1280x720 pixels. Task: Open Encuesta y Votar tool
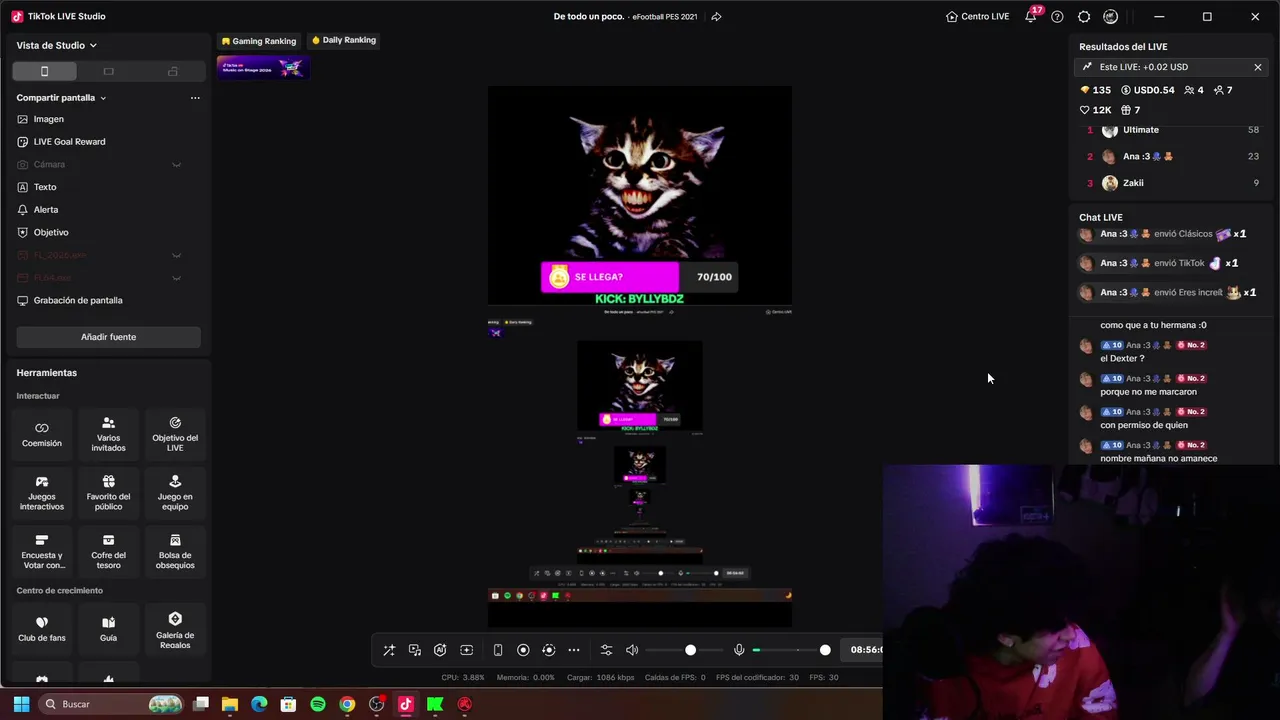pos(42,552)
